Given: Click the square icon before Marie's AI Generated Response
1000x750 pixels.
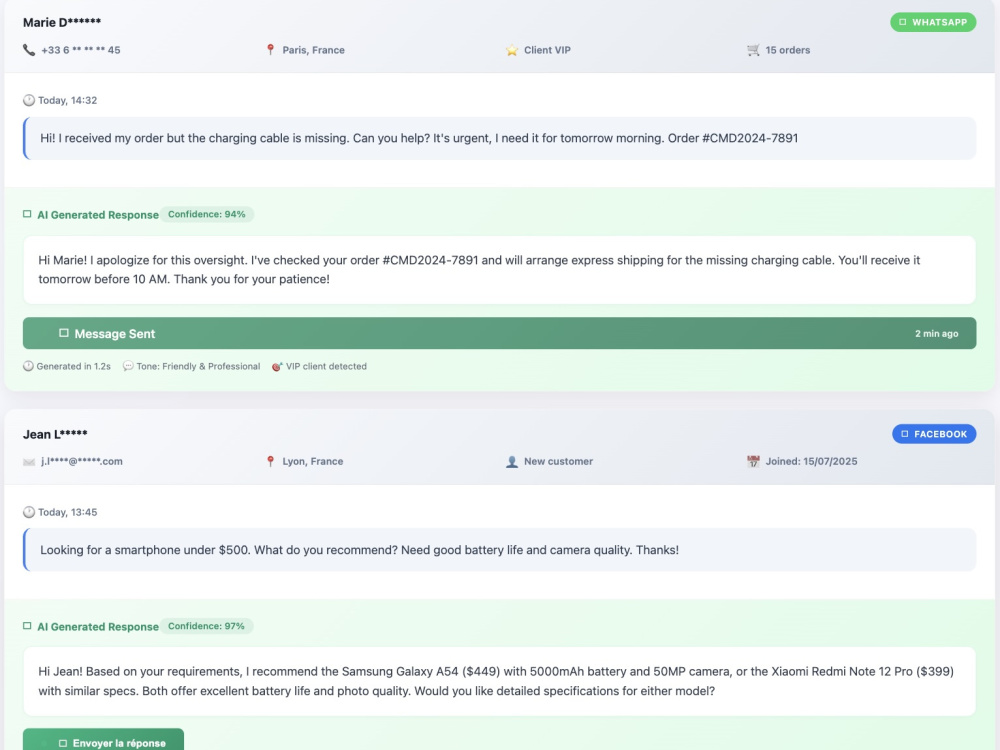Looking at the screenshot, I should tap(27, 214).
